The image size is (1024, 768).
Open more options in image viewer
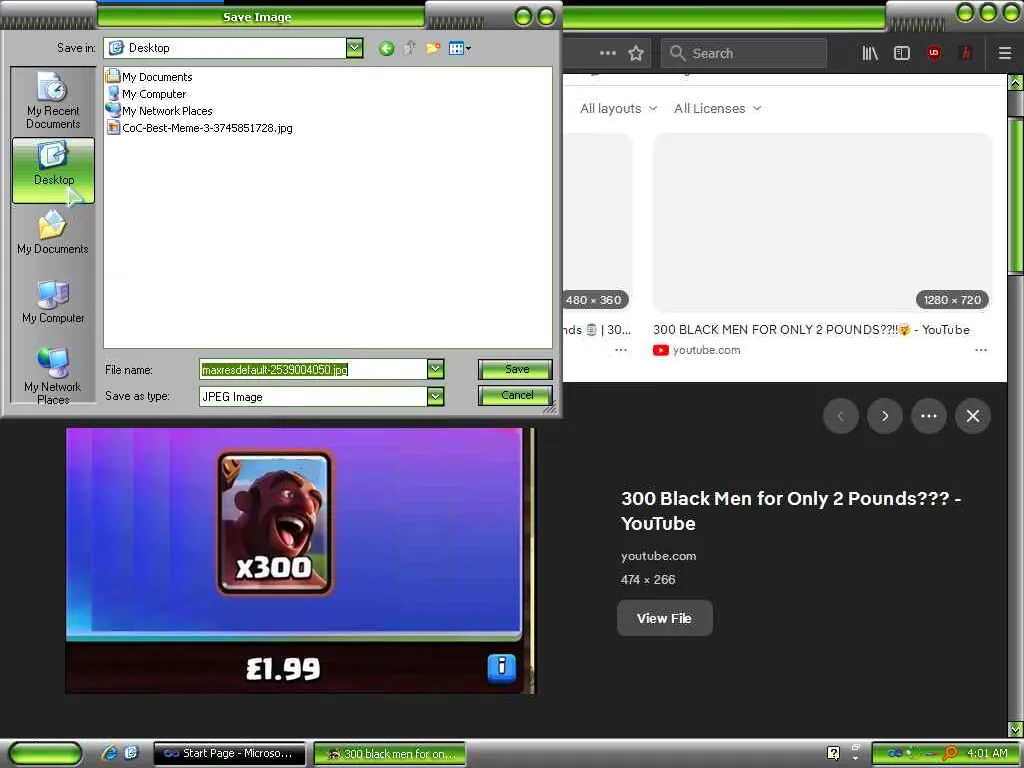(929, 416)
